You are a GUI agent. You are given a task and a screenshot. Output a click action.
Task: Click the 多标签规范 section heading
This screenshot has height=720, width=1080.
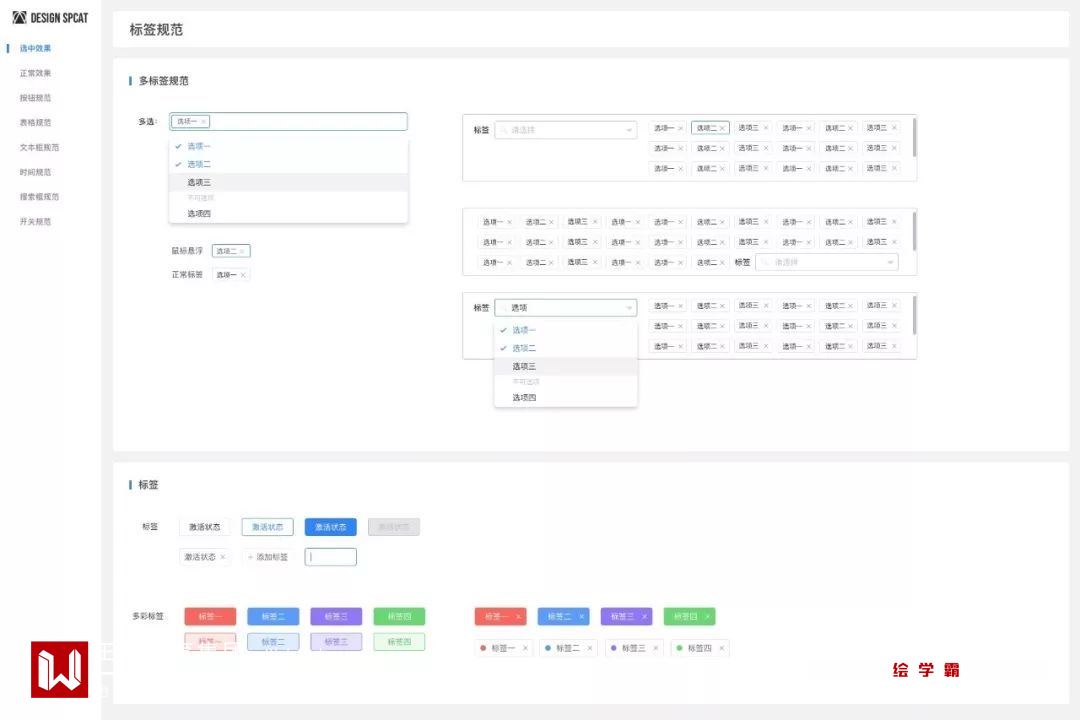click(x=164, y=81)
